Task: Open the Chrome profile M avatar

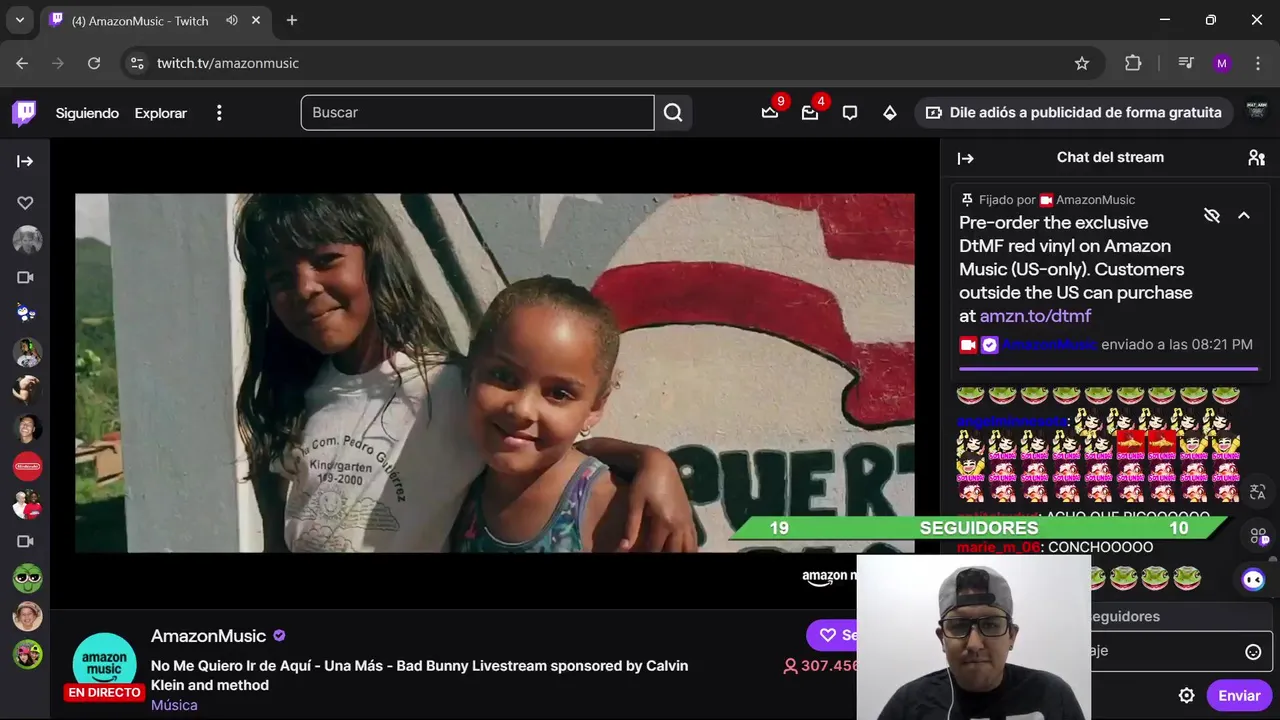Action: click(x=1222, y=63)
